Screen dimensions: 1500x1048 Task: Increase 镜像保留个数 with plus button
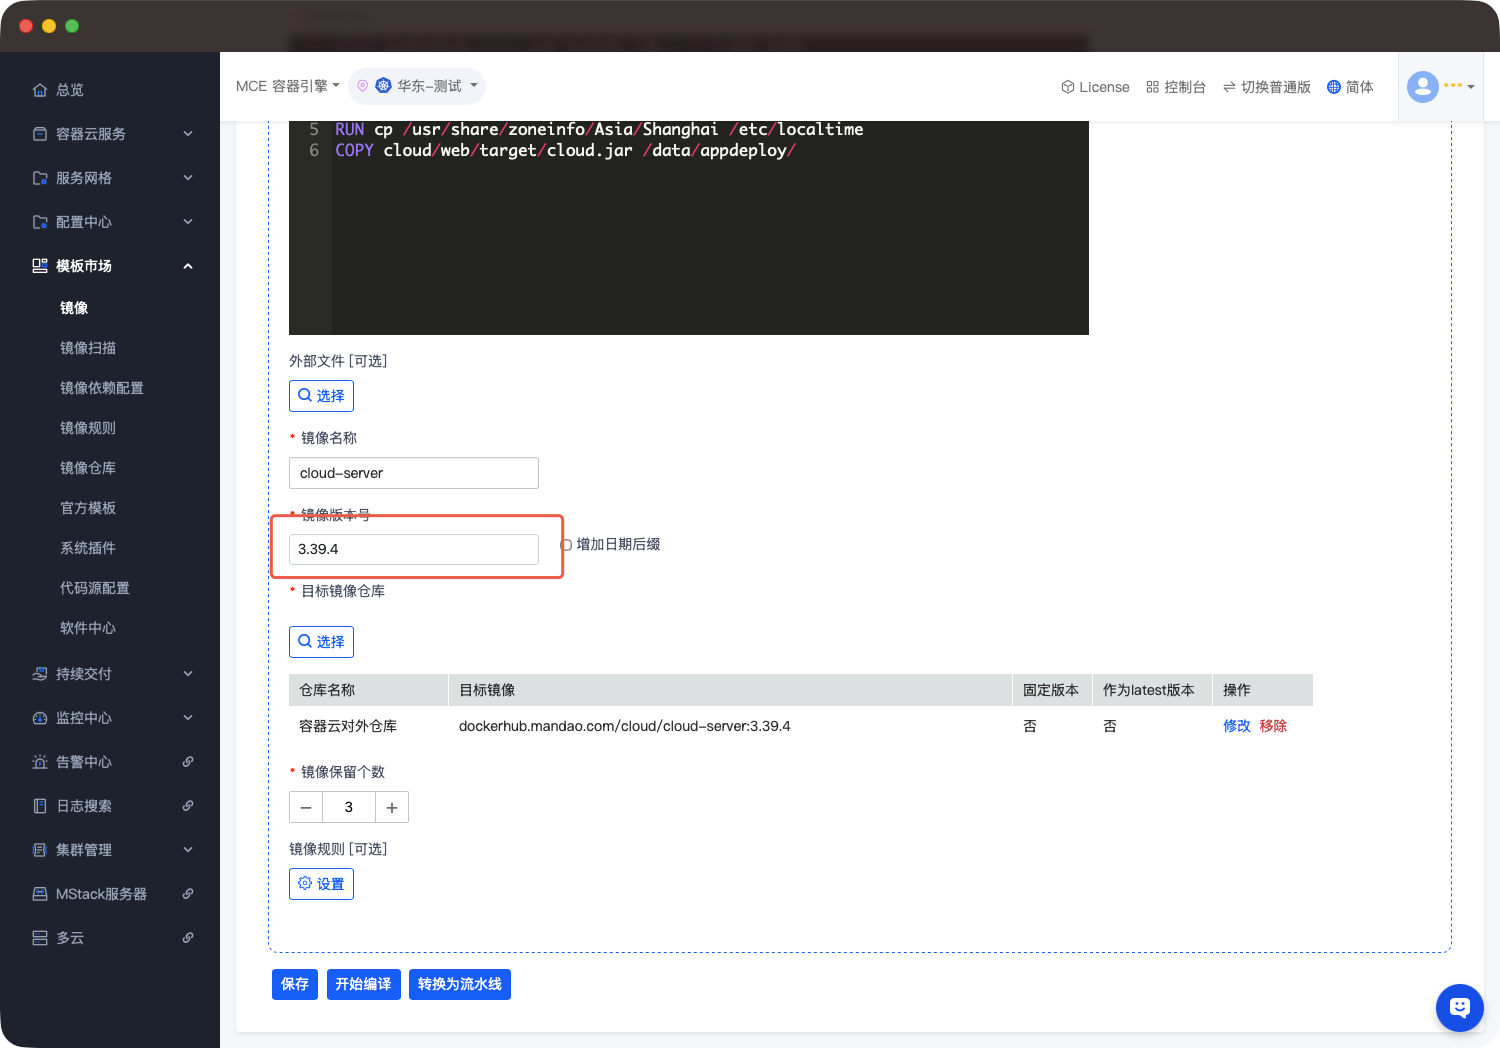coord(392,808)
